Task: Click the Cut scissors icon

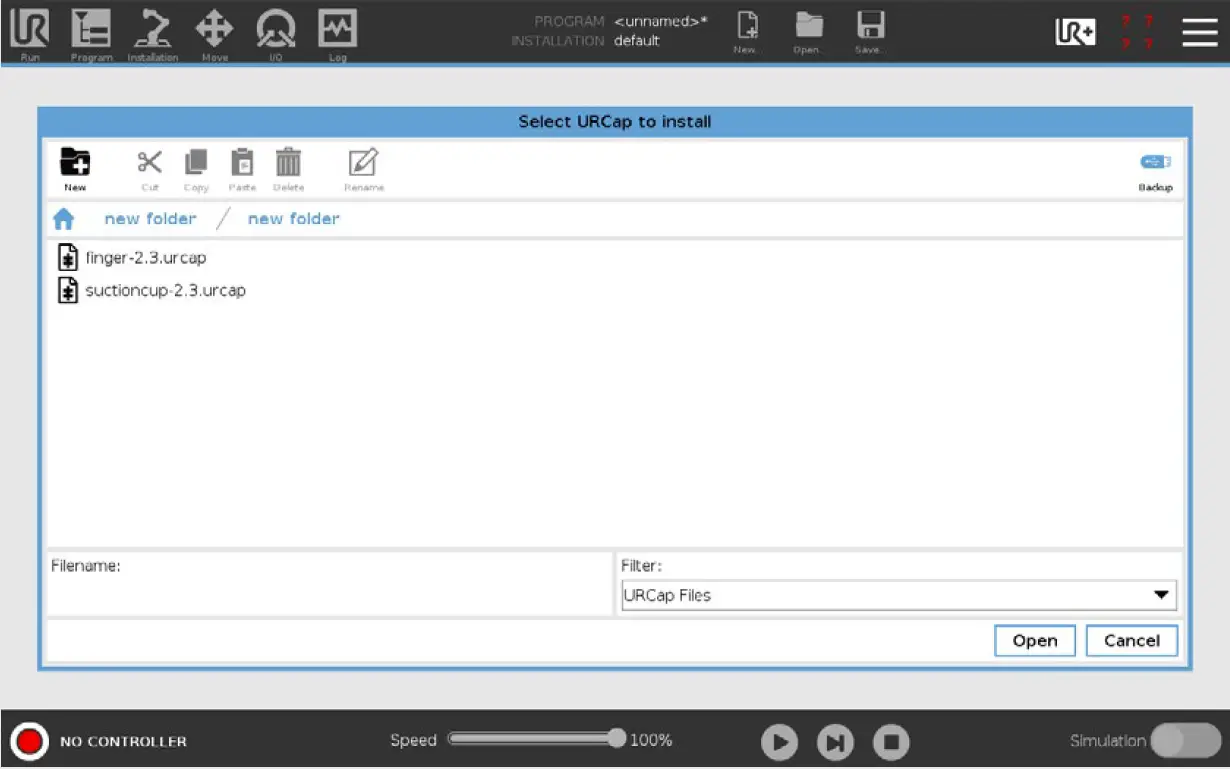Action: click(x=150, y=169)
